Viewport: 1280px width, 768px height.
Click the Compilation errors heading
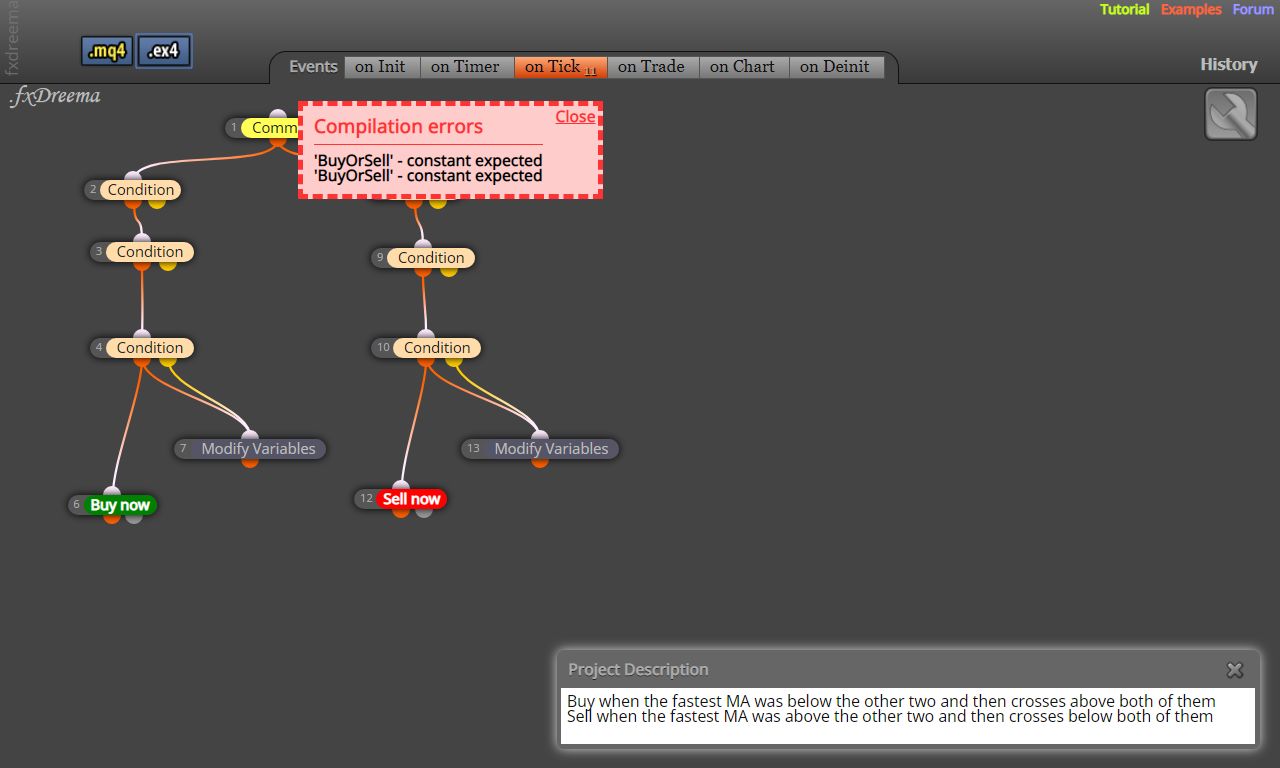(398, 127)
